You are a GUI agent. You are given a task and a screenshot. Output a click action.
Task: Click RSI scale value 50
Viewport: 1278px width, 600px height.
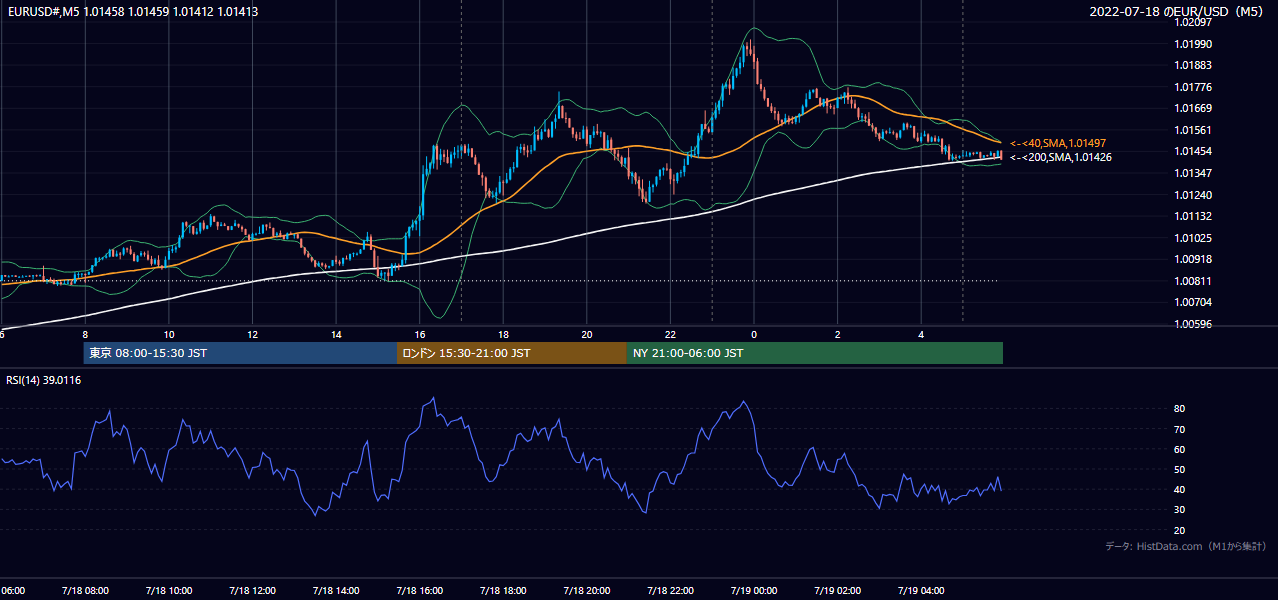click(1180, 469)
